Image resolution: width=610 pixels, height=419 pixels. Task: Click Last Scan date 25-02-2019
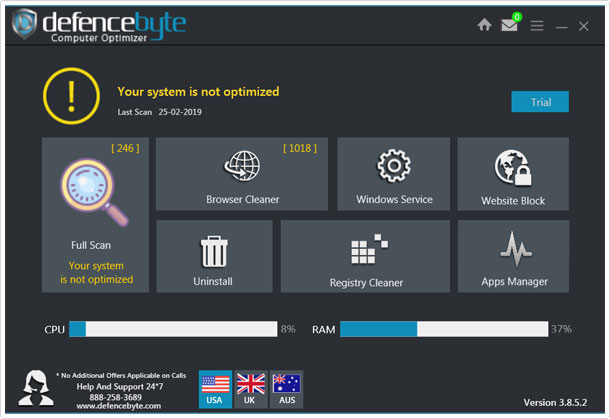tap(180, 112)
